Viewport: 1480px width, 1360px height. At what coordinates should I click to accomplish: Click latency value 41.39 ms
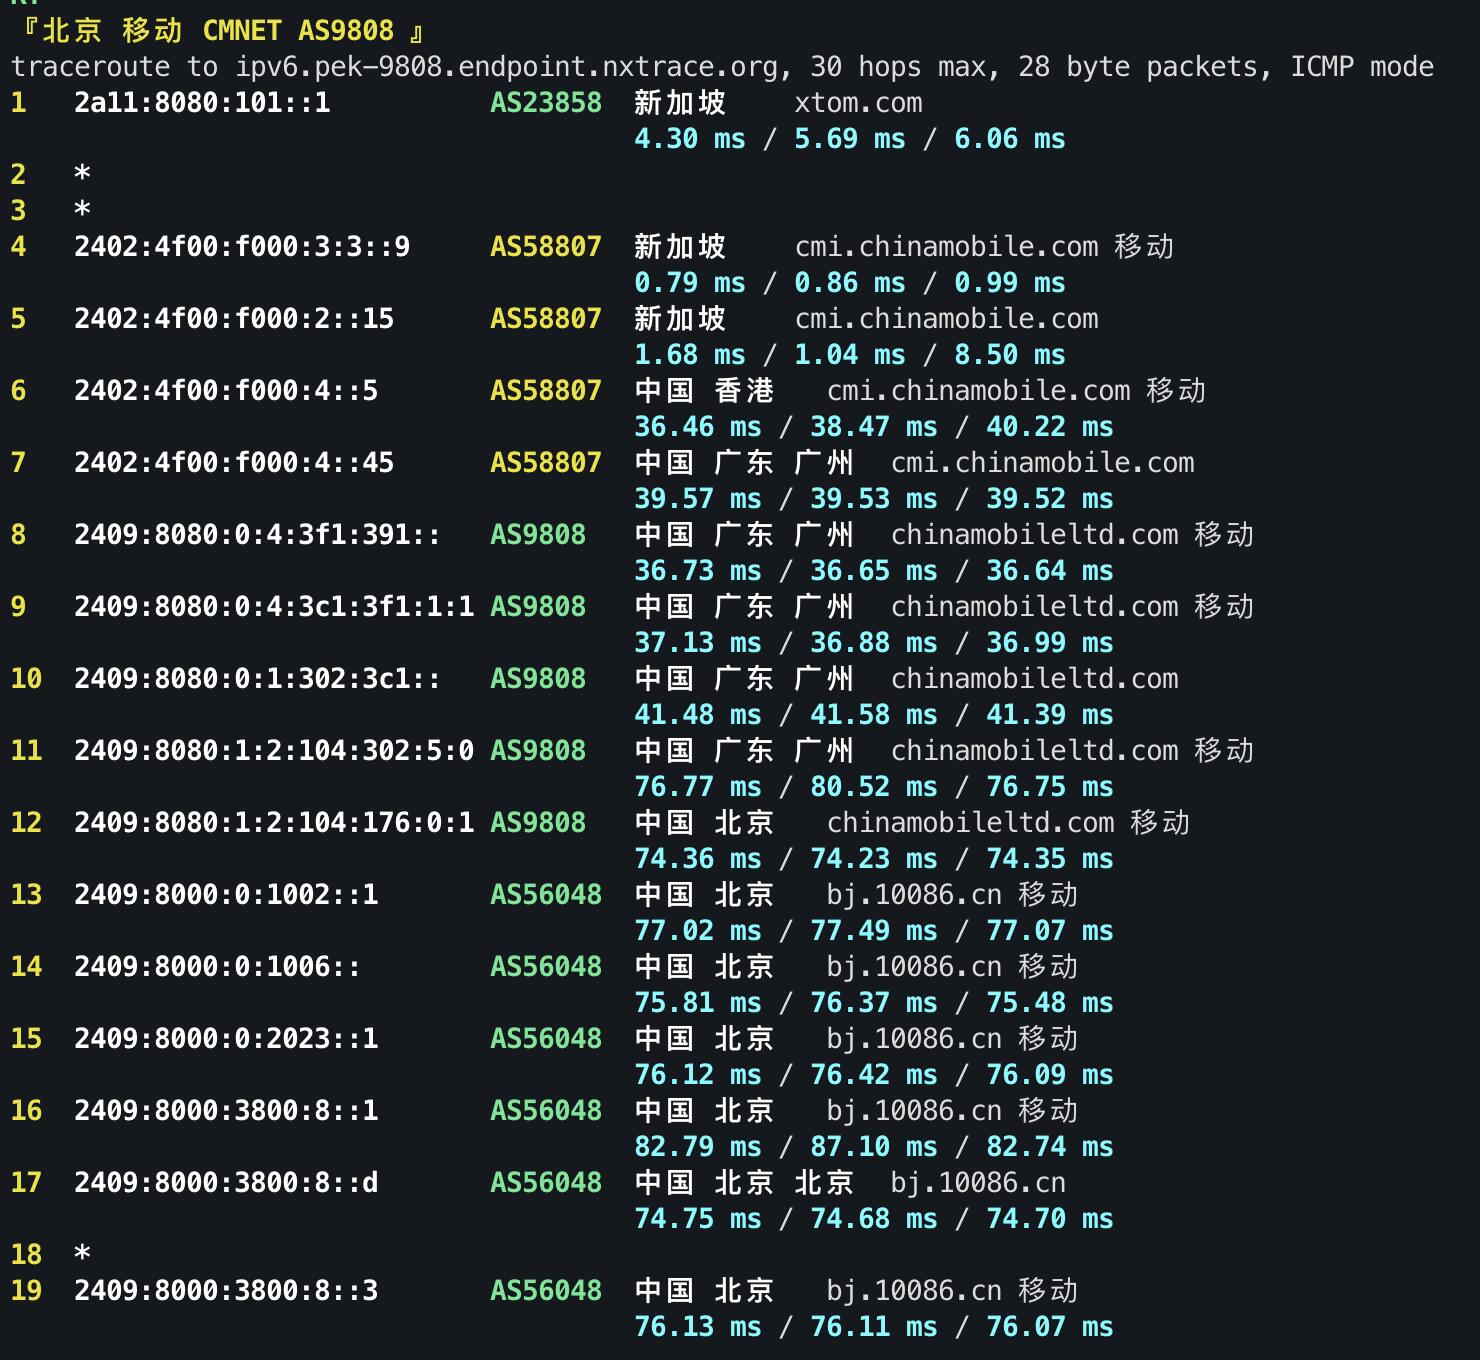pyautogui.click(x=1050, y=715)
